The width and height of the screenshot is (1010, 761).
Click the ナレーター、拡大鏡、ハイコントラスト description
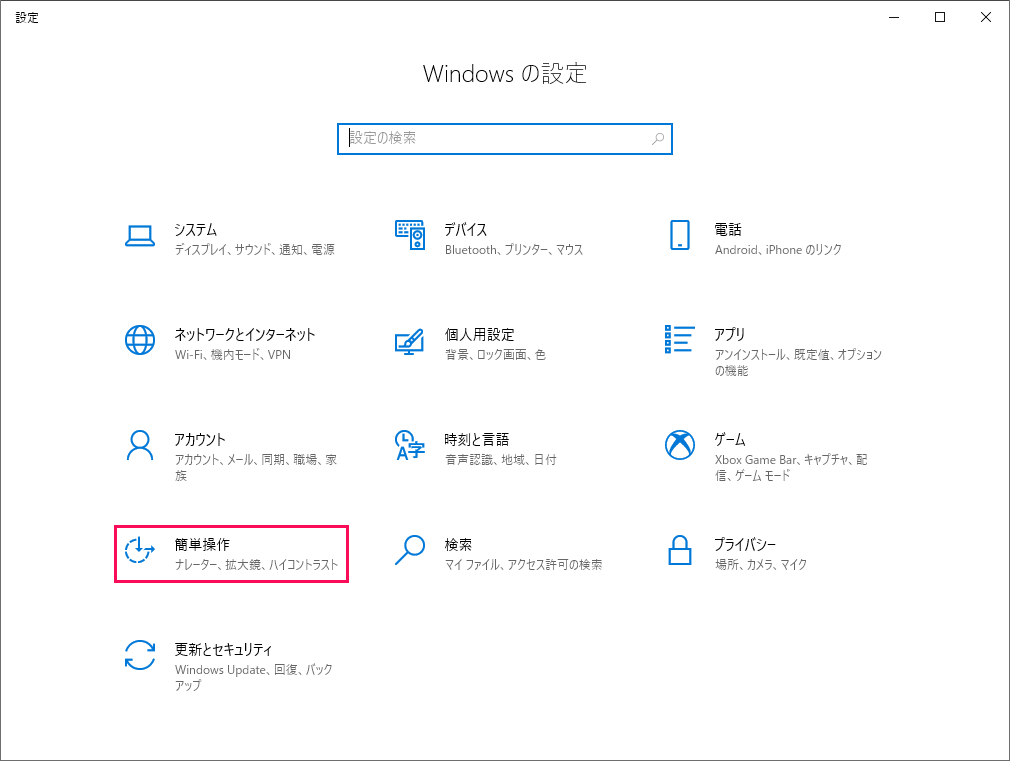click(x=256, y=565)
